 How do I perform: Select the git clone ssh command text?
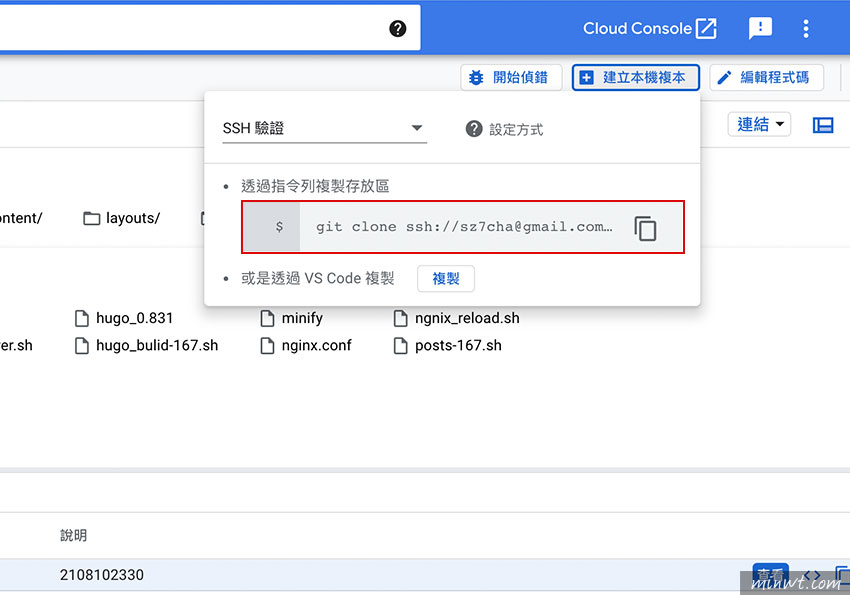point(464,227)
